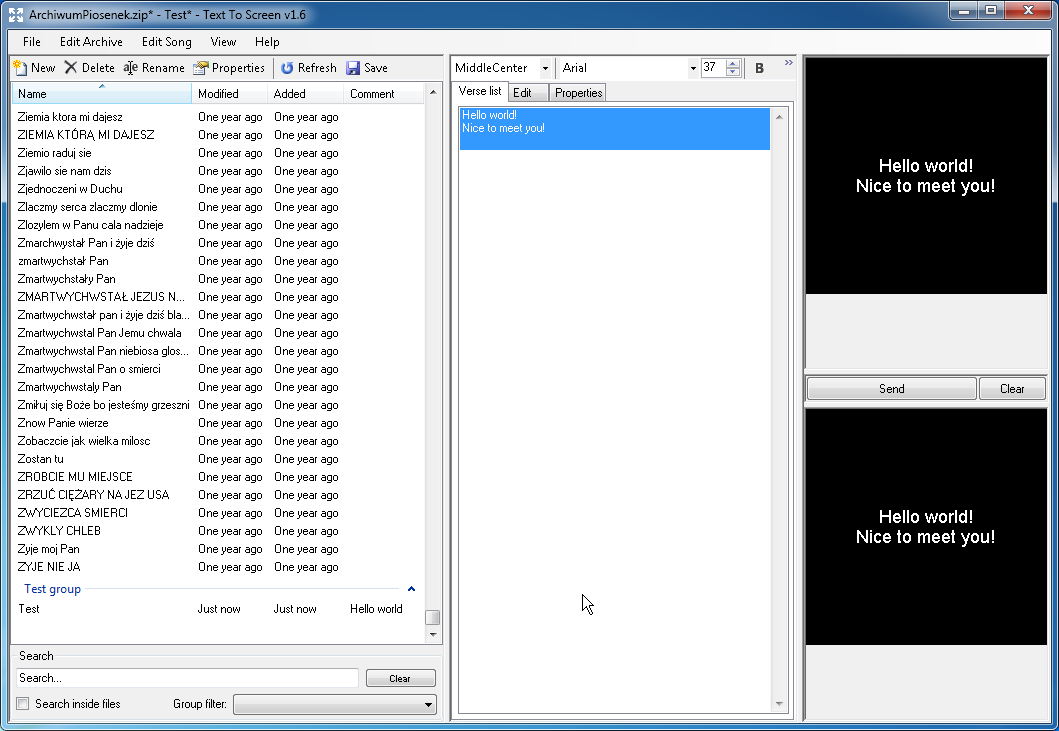The height and width of the screenshot is (731, 1059).
Task: Open the MiddleCenter alignment dropdown
Action: (x=544, y=67)
